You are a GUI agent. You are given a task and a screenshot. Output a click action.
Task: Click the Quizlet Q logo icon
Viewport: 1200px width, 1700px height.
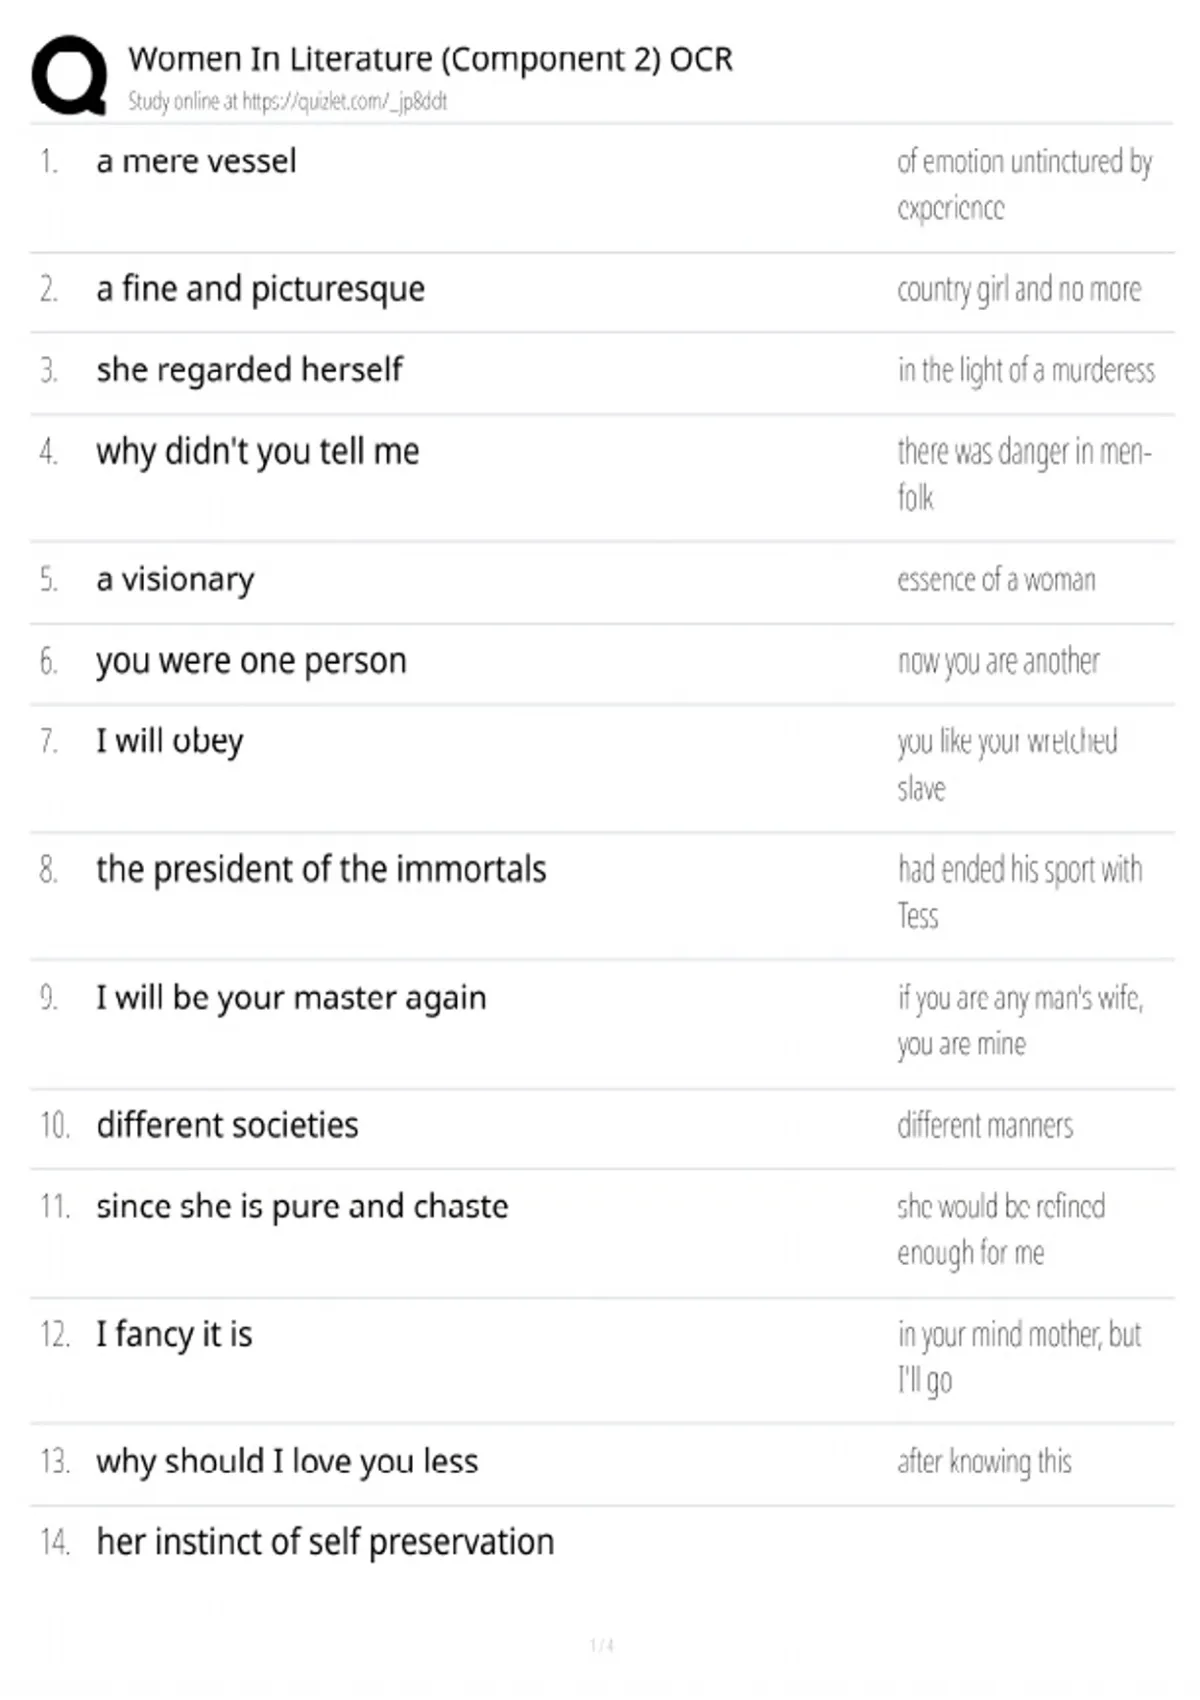[69, 75]
